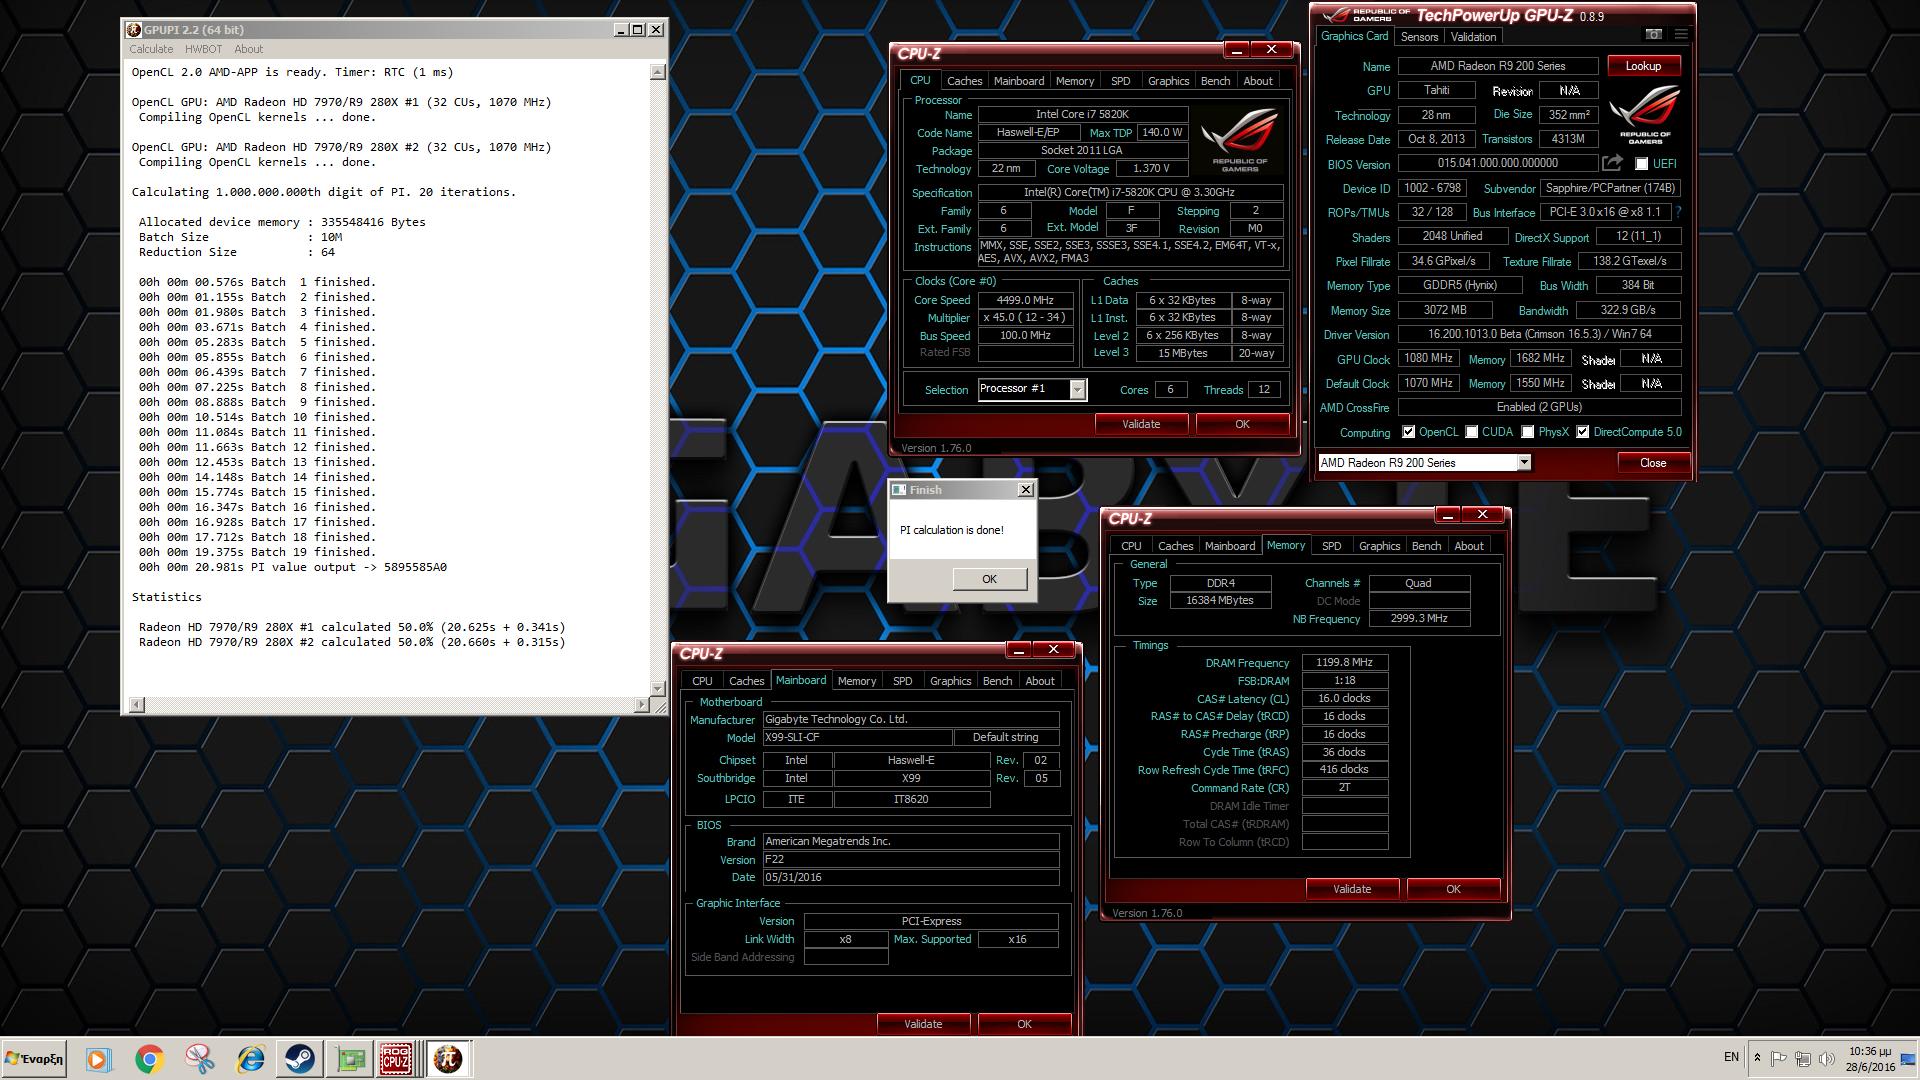Switch to Validation tab in GPU-Z

pos(1473,37)
